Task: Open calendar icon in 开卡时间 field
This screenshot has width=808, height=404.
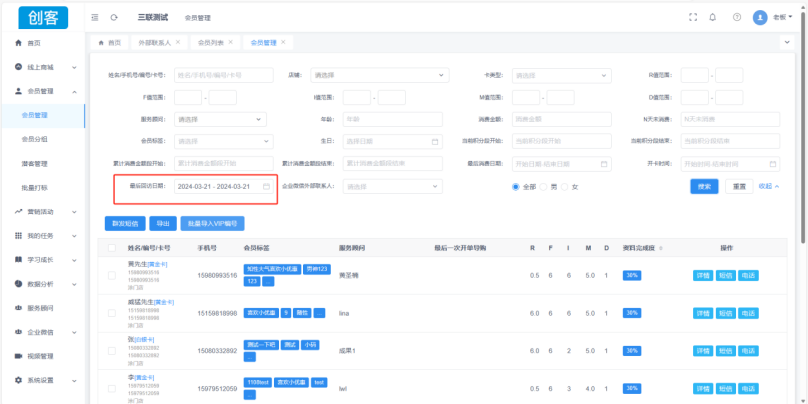Action: pyautogui.click(x=772, y=164)
